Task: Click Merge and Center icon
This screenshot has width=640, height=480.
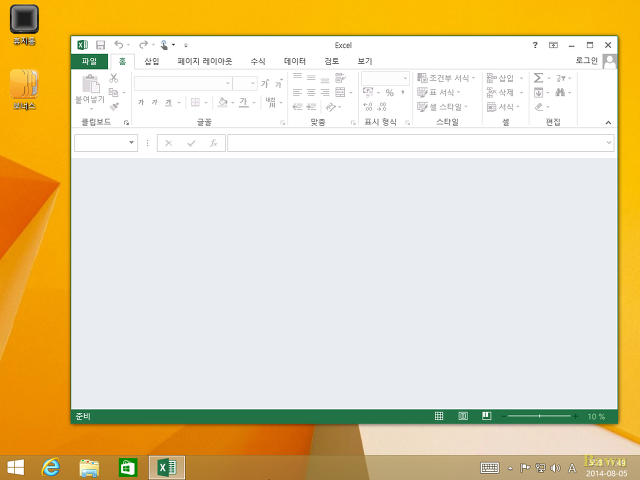Action: click(x=340, y=92)
